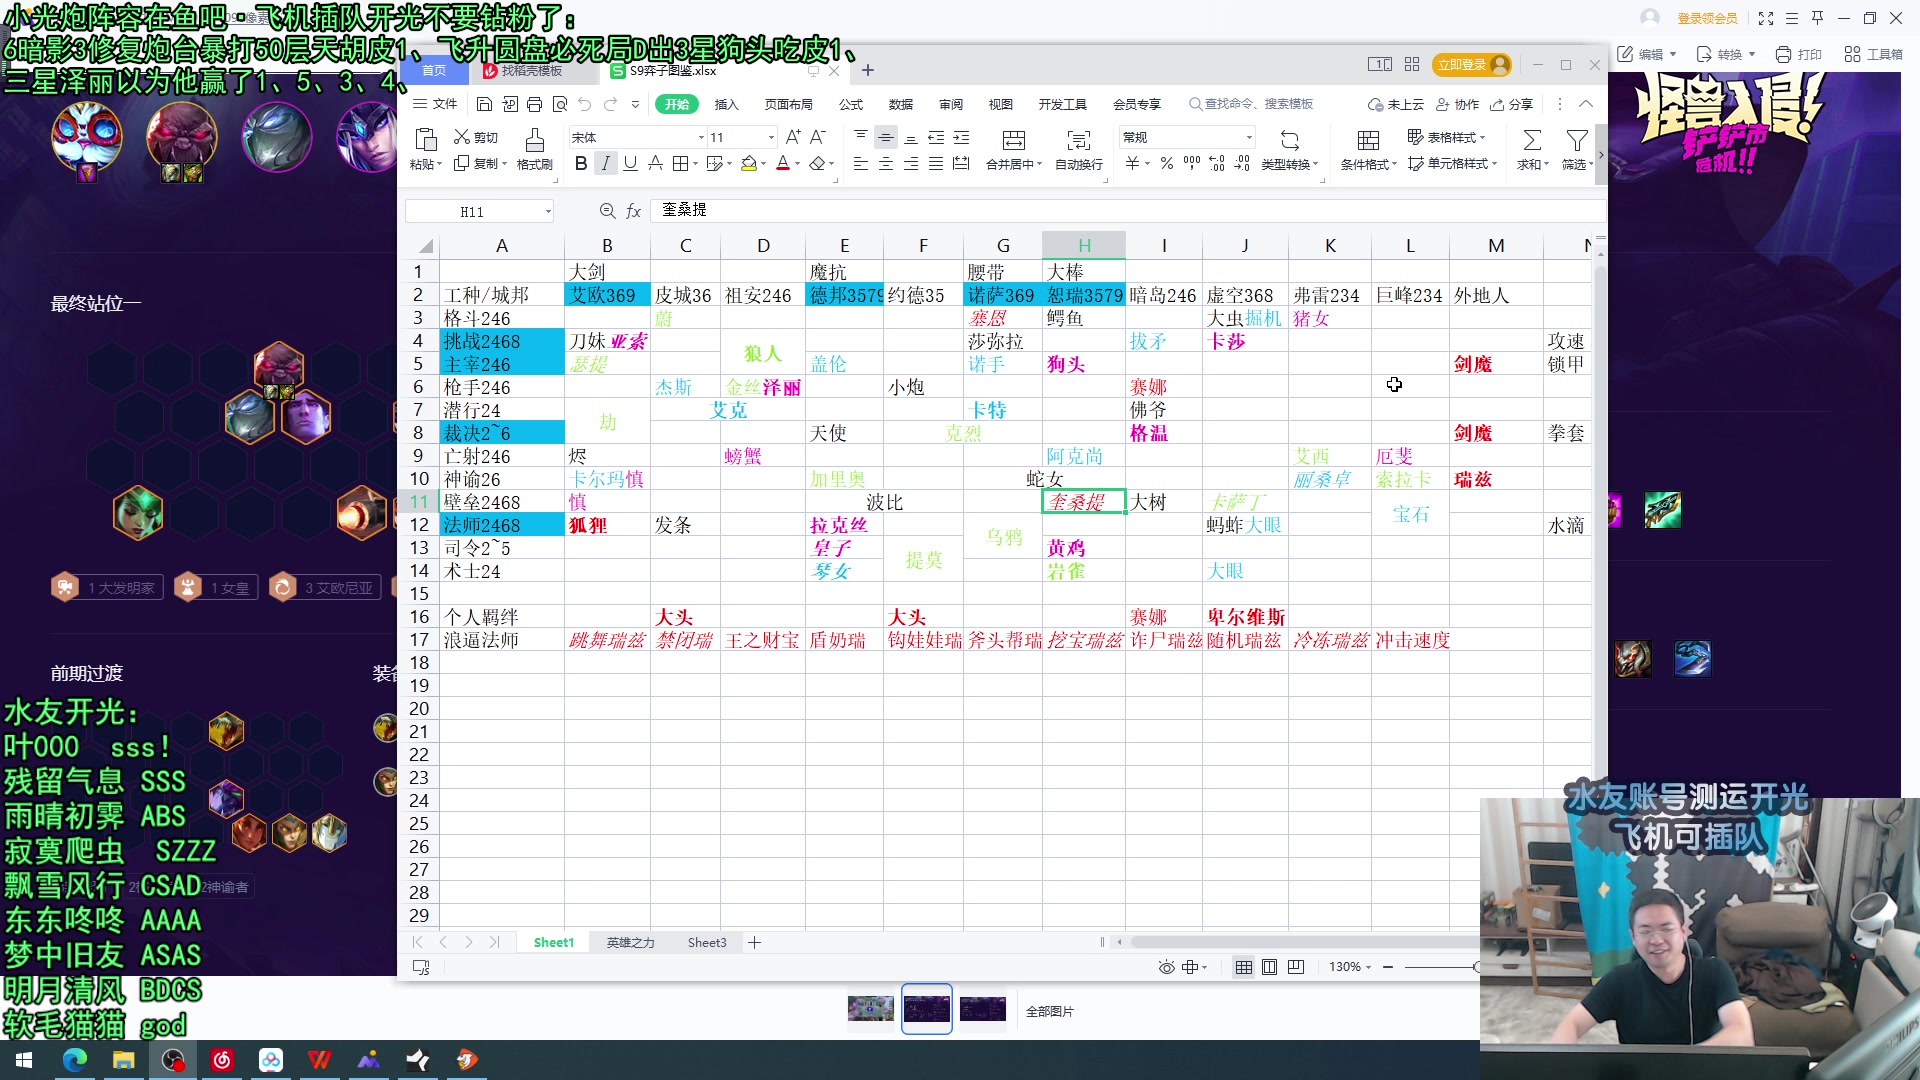Open the 插入 (Insert) ribbon tab
Screen dimensions: 1920x1080
[726, 104]
